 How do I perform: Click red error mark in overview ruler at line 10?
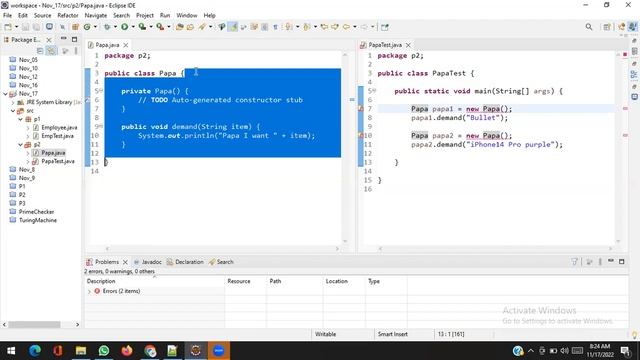(x=625, y=135)
